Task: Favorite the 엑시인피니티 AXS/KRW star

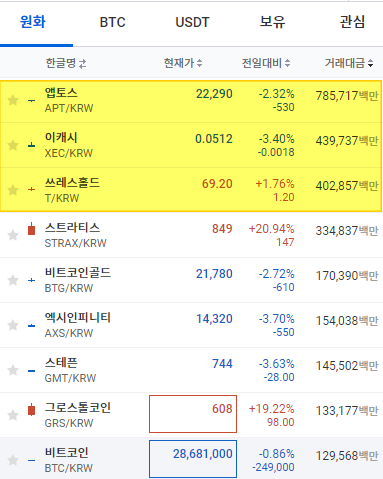Action: coord(13,325)
